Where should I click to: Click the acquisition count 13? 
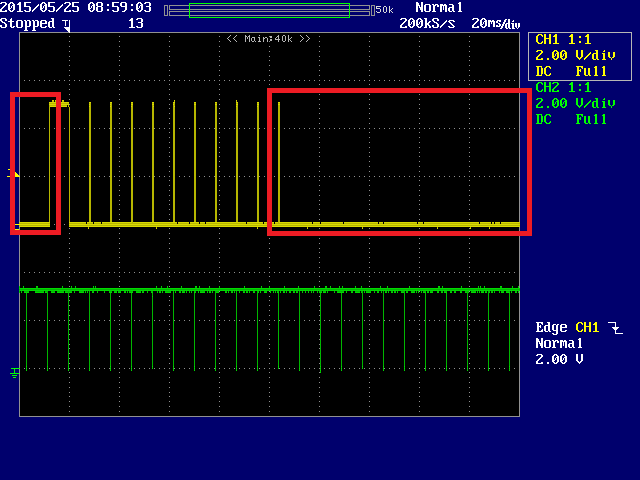click(x=136, y=23)
